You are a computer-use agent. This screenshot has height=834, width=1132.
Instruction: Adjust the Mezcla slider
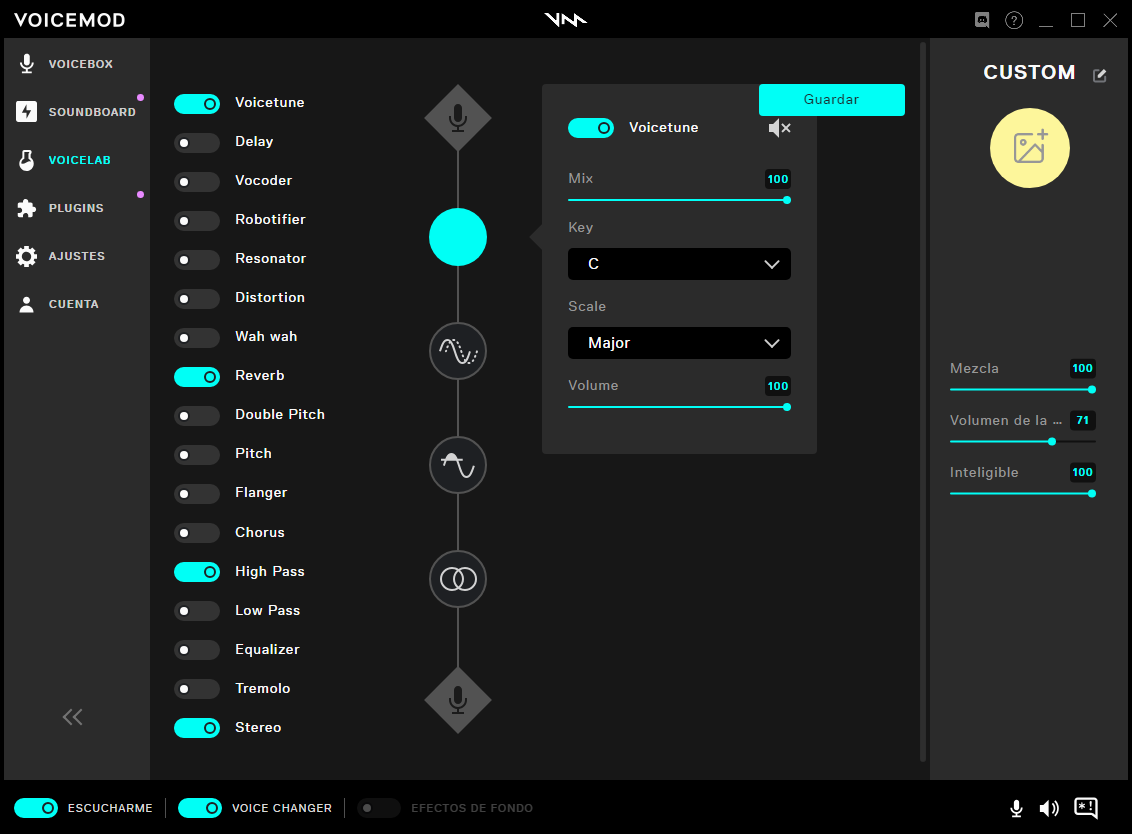(x=1023, y=389)
